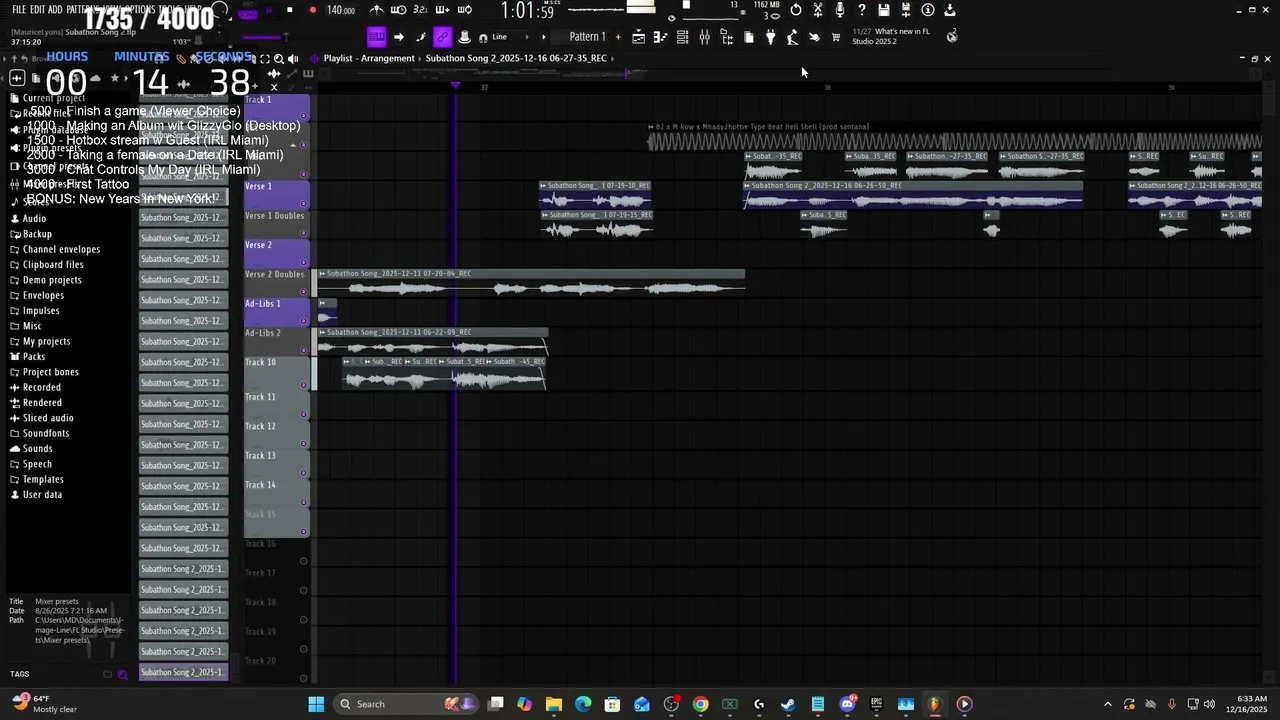Open the Browser tree icon in toolbar
Image resolution: width=1280 pixels, height=720 pixels.
tap(727, 37)
